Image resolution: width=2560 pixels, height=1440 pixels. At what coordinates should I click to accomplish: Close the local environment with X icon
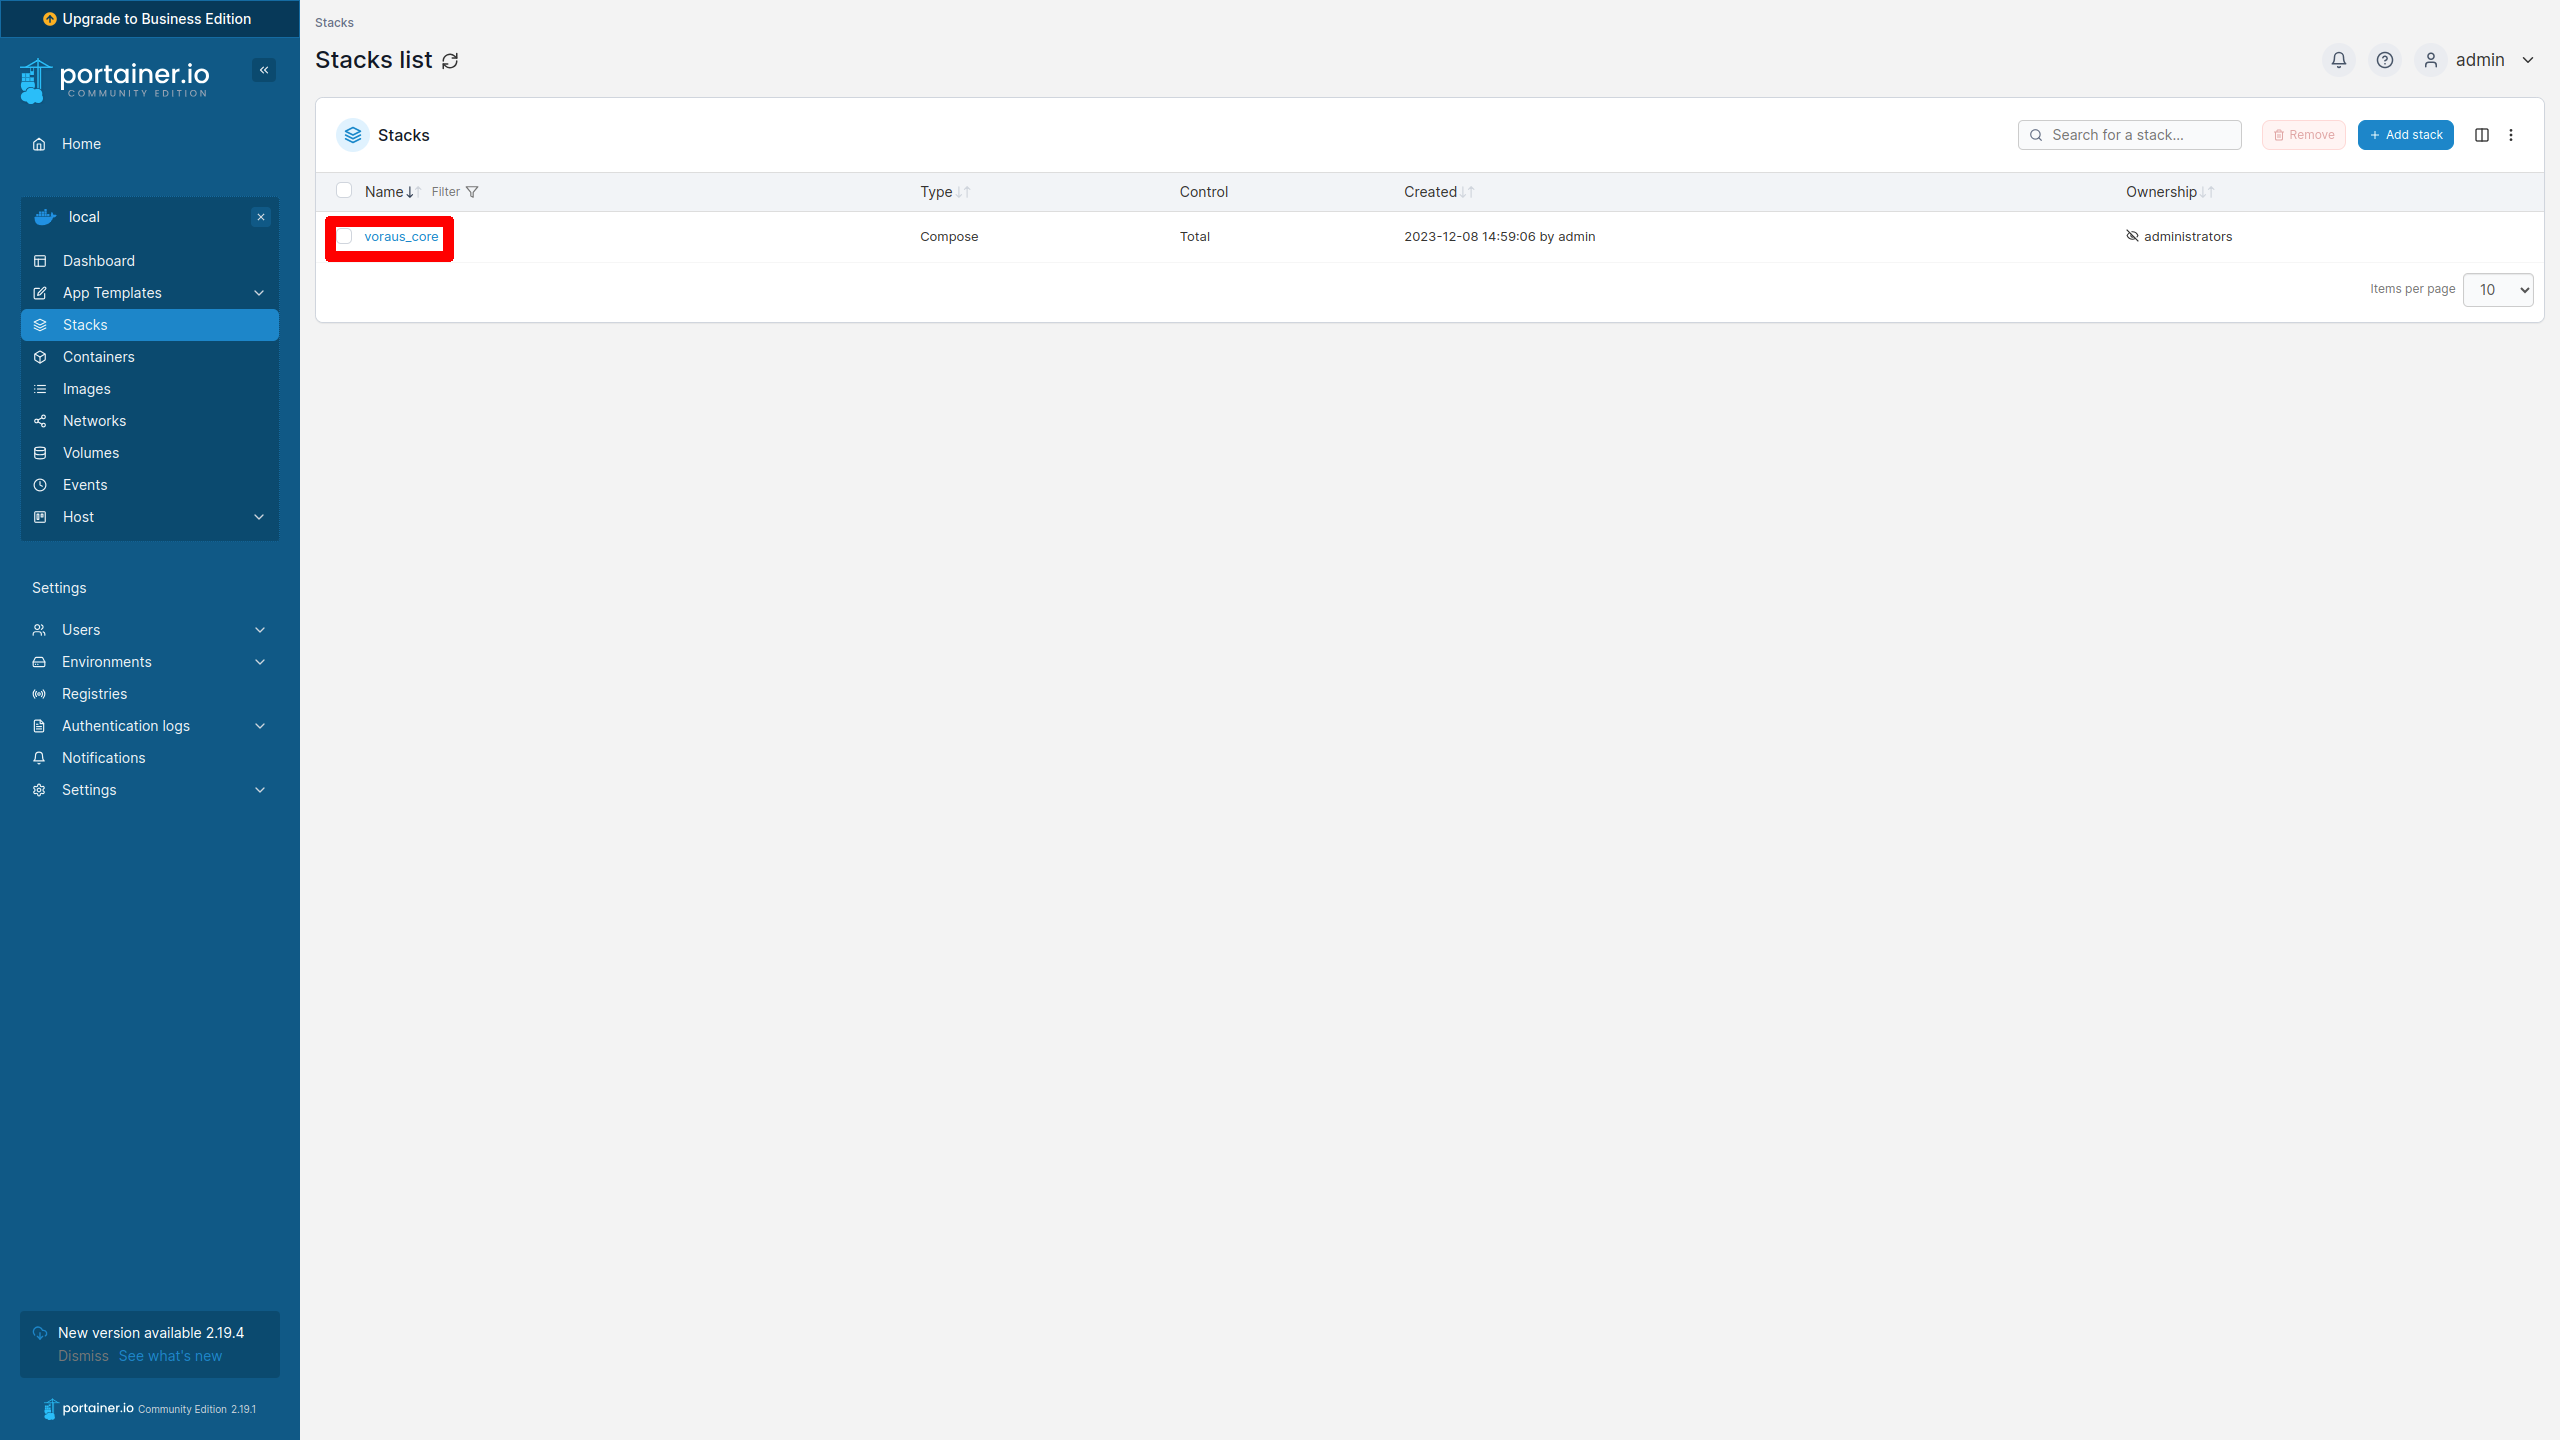pyautogui.click(x=261, y=217)
